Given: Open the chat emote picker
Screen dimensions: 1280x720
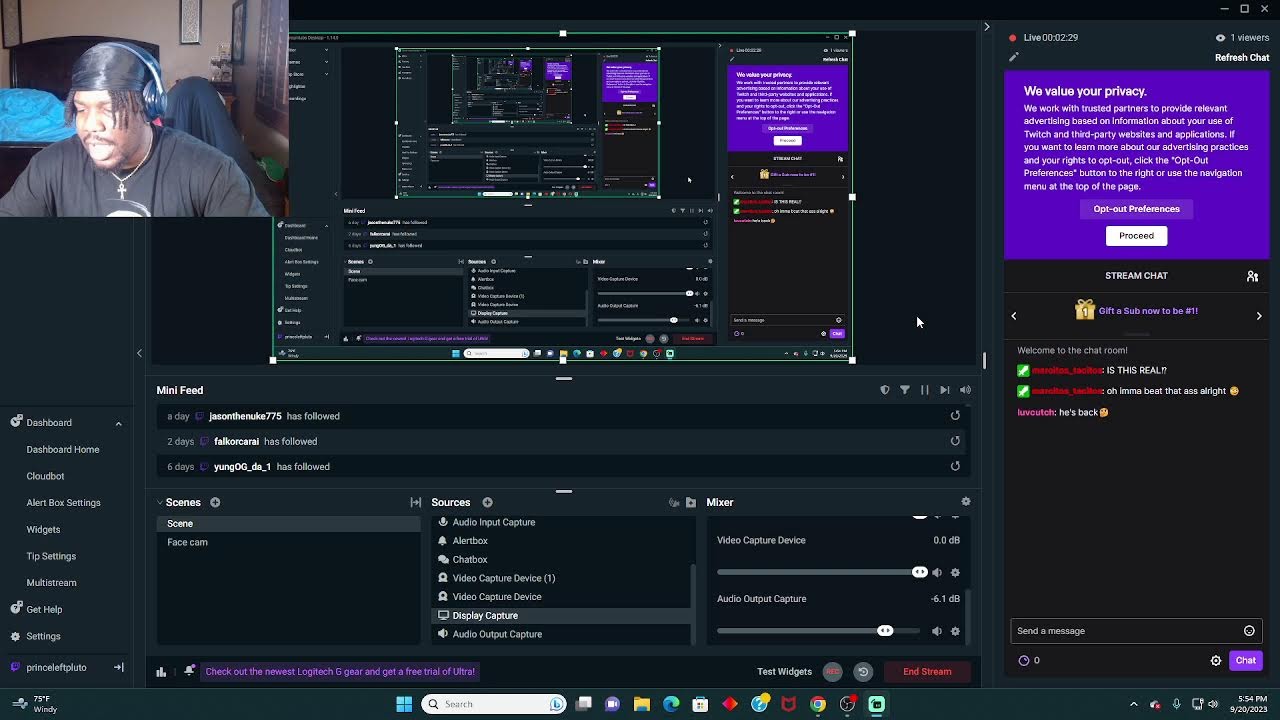Looking at the screenshot, I should 1249,631.
